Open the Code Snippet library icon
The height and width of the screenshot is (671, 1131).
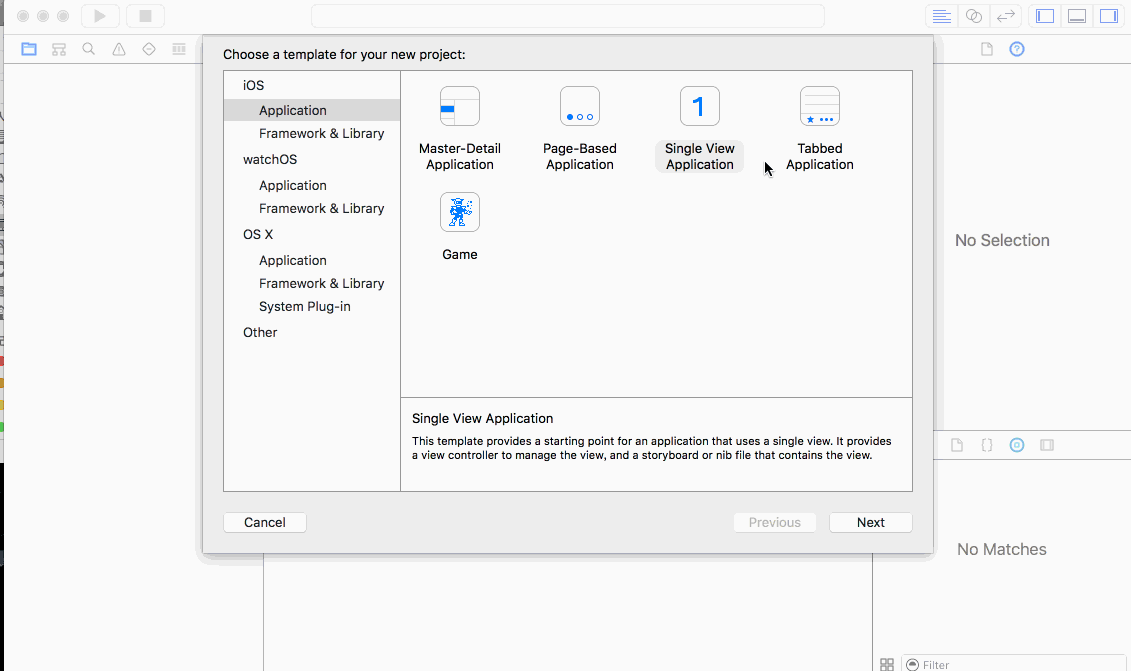pos(987,445)
